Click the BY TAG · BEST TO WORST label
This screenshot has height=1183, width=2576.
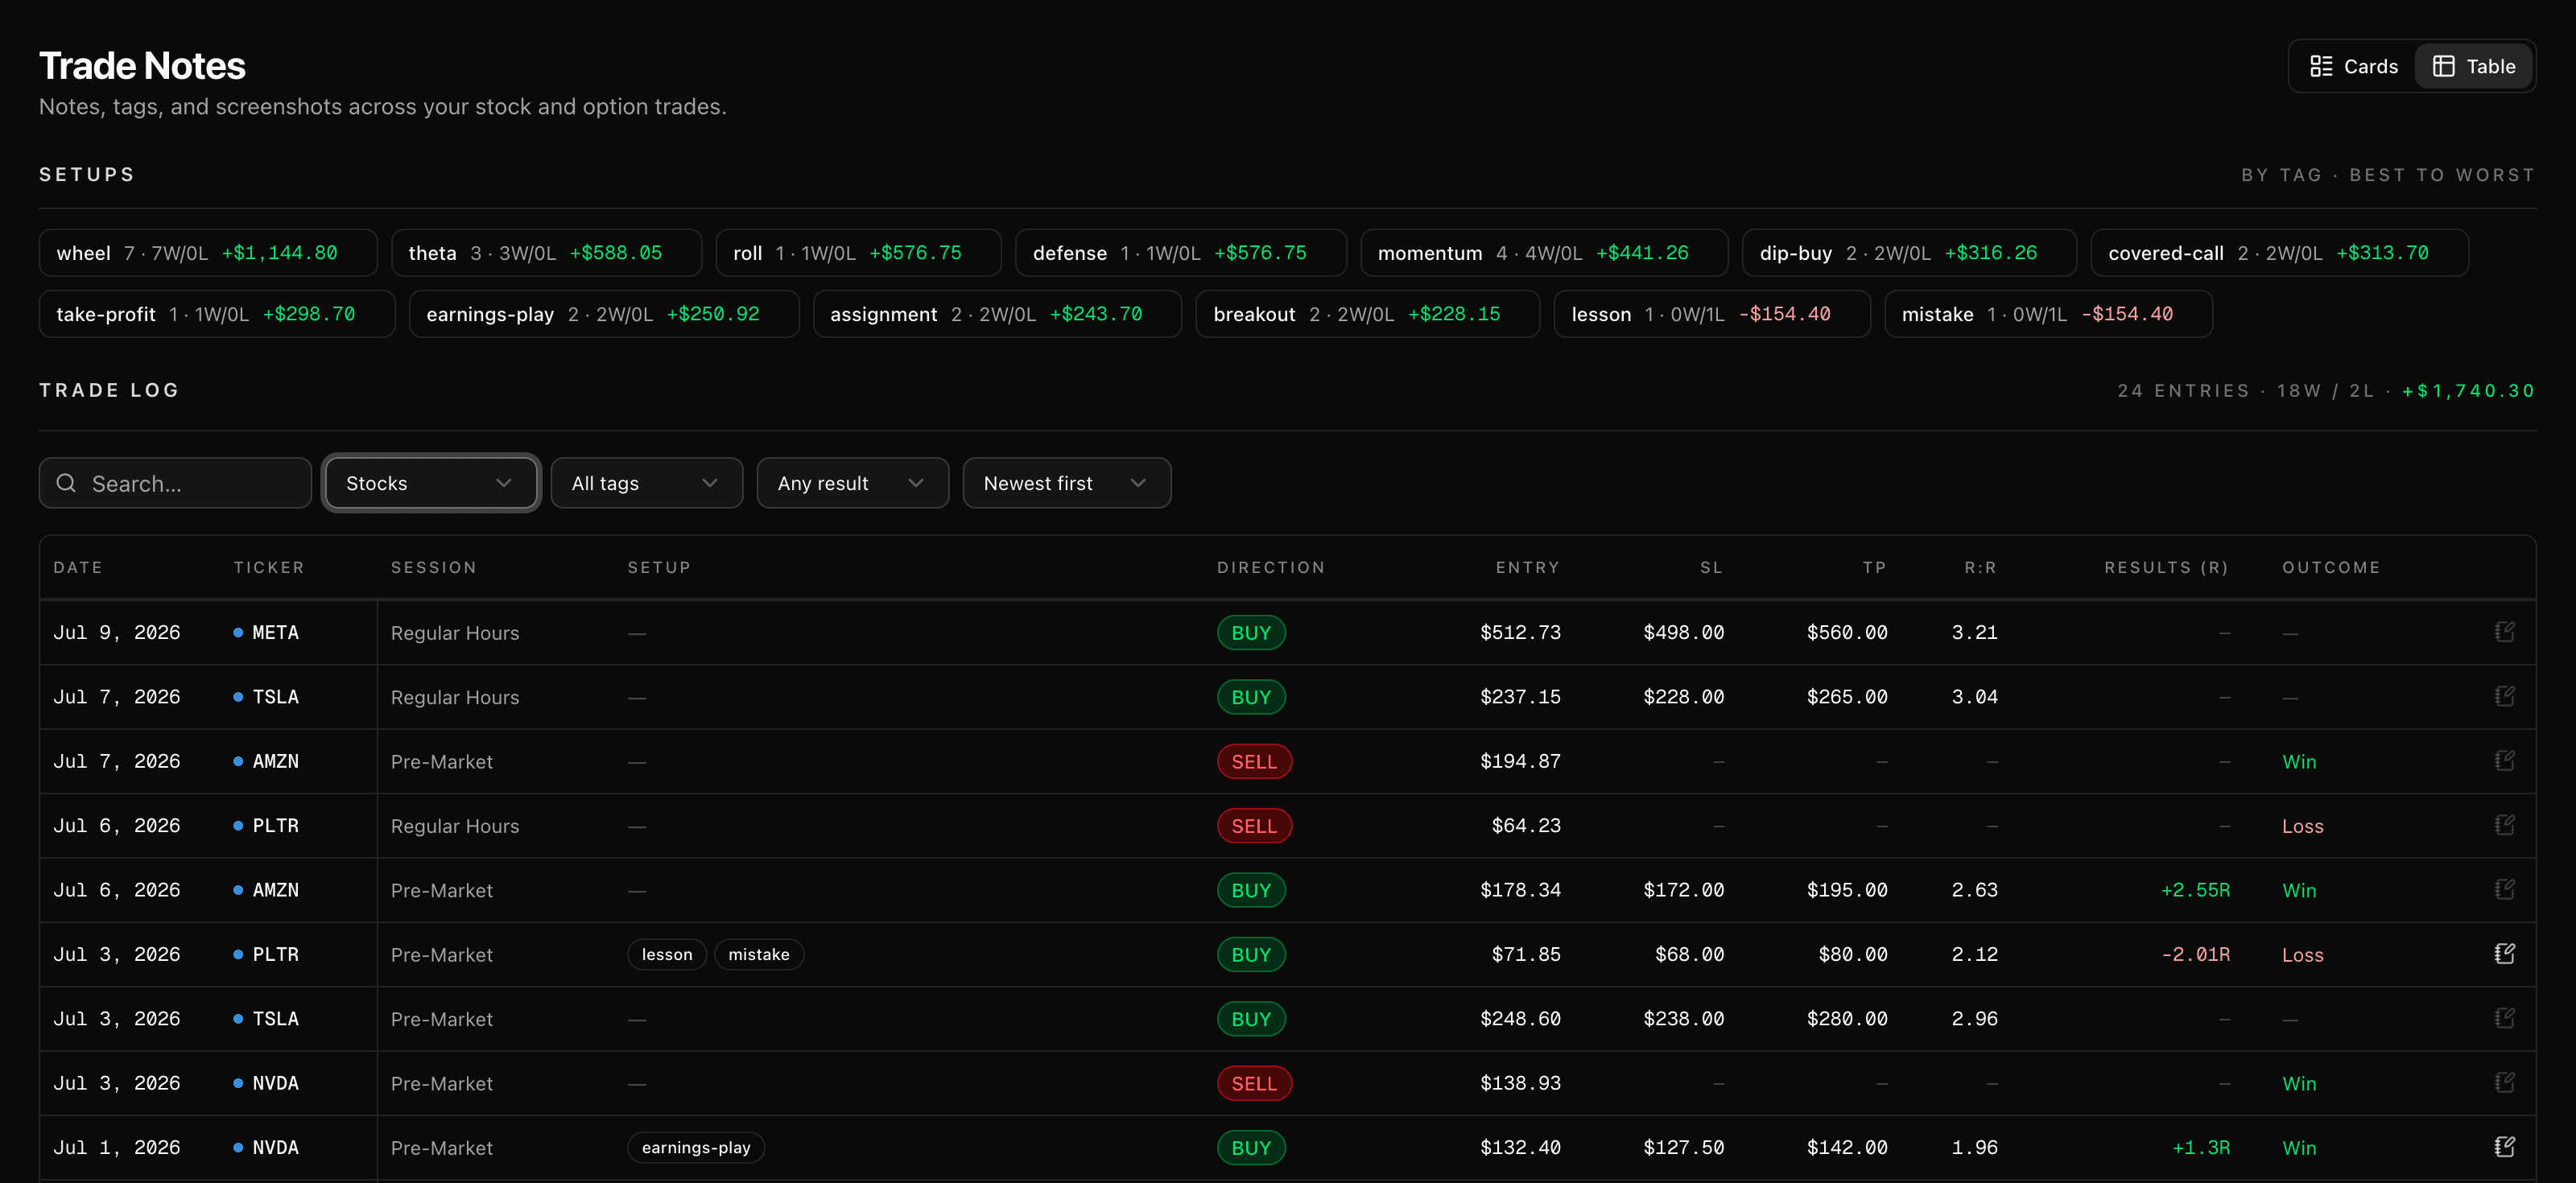pos(2388,175)
